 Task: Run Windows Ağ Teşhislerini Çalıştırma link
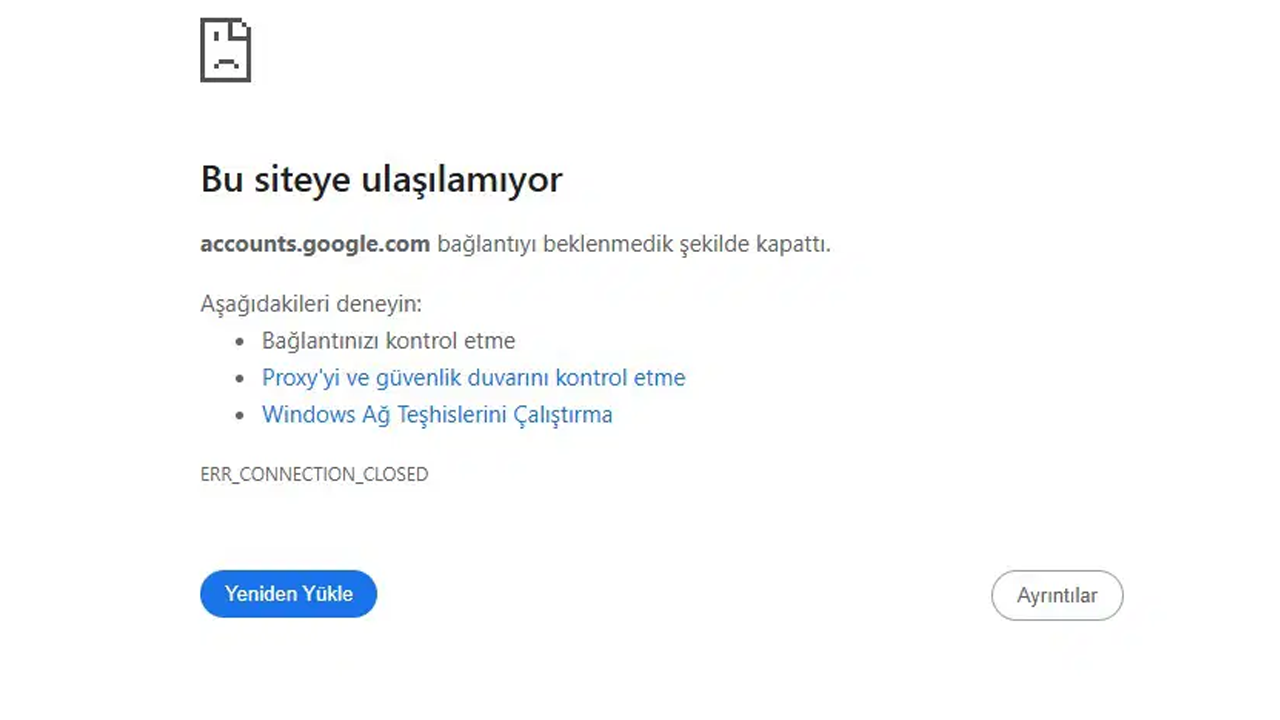pos(437,415)
